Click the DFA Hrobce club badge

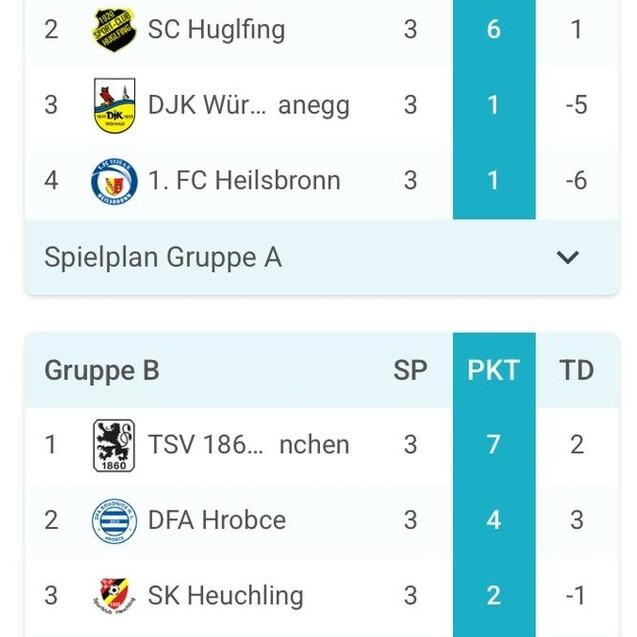point(114,520)
